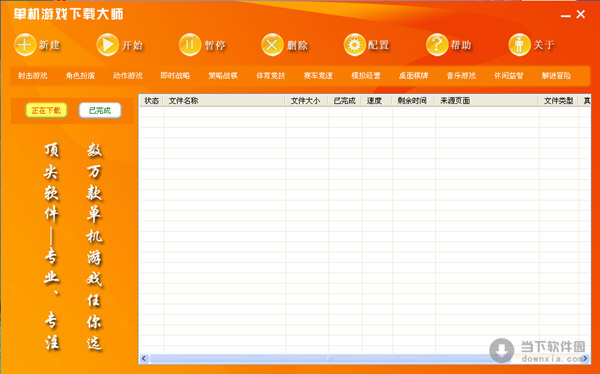Sort by the 文件大小 column header
600x374 pixels.
[x=307, y=101]
